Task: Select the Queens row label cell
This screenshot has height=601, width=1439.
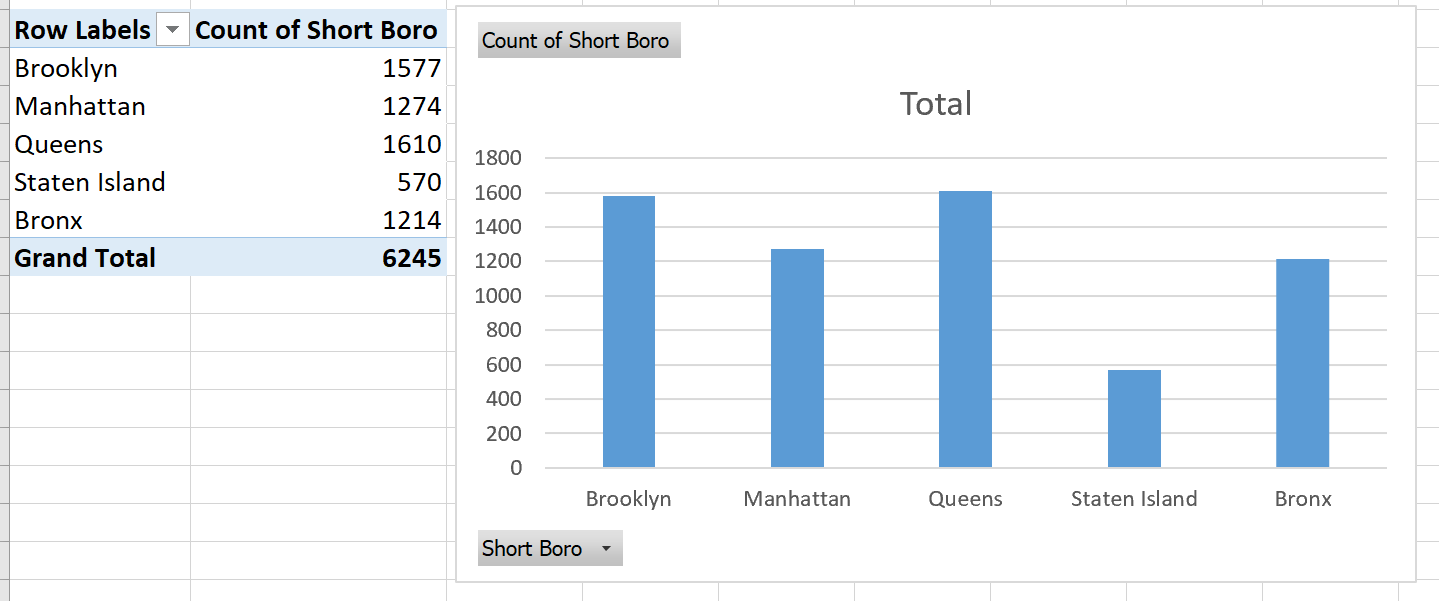Action: pos(100,145)
